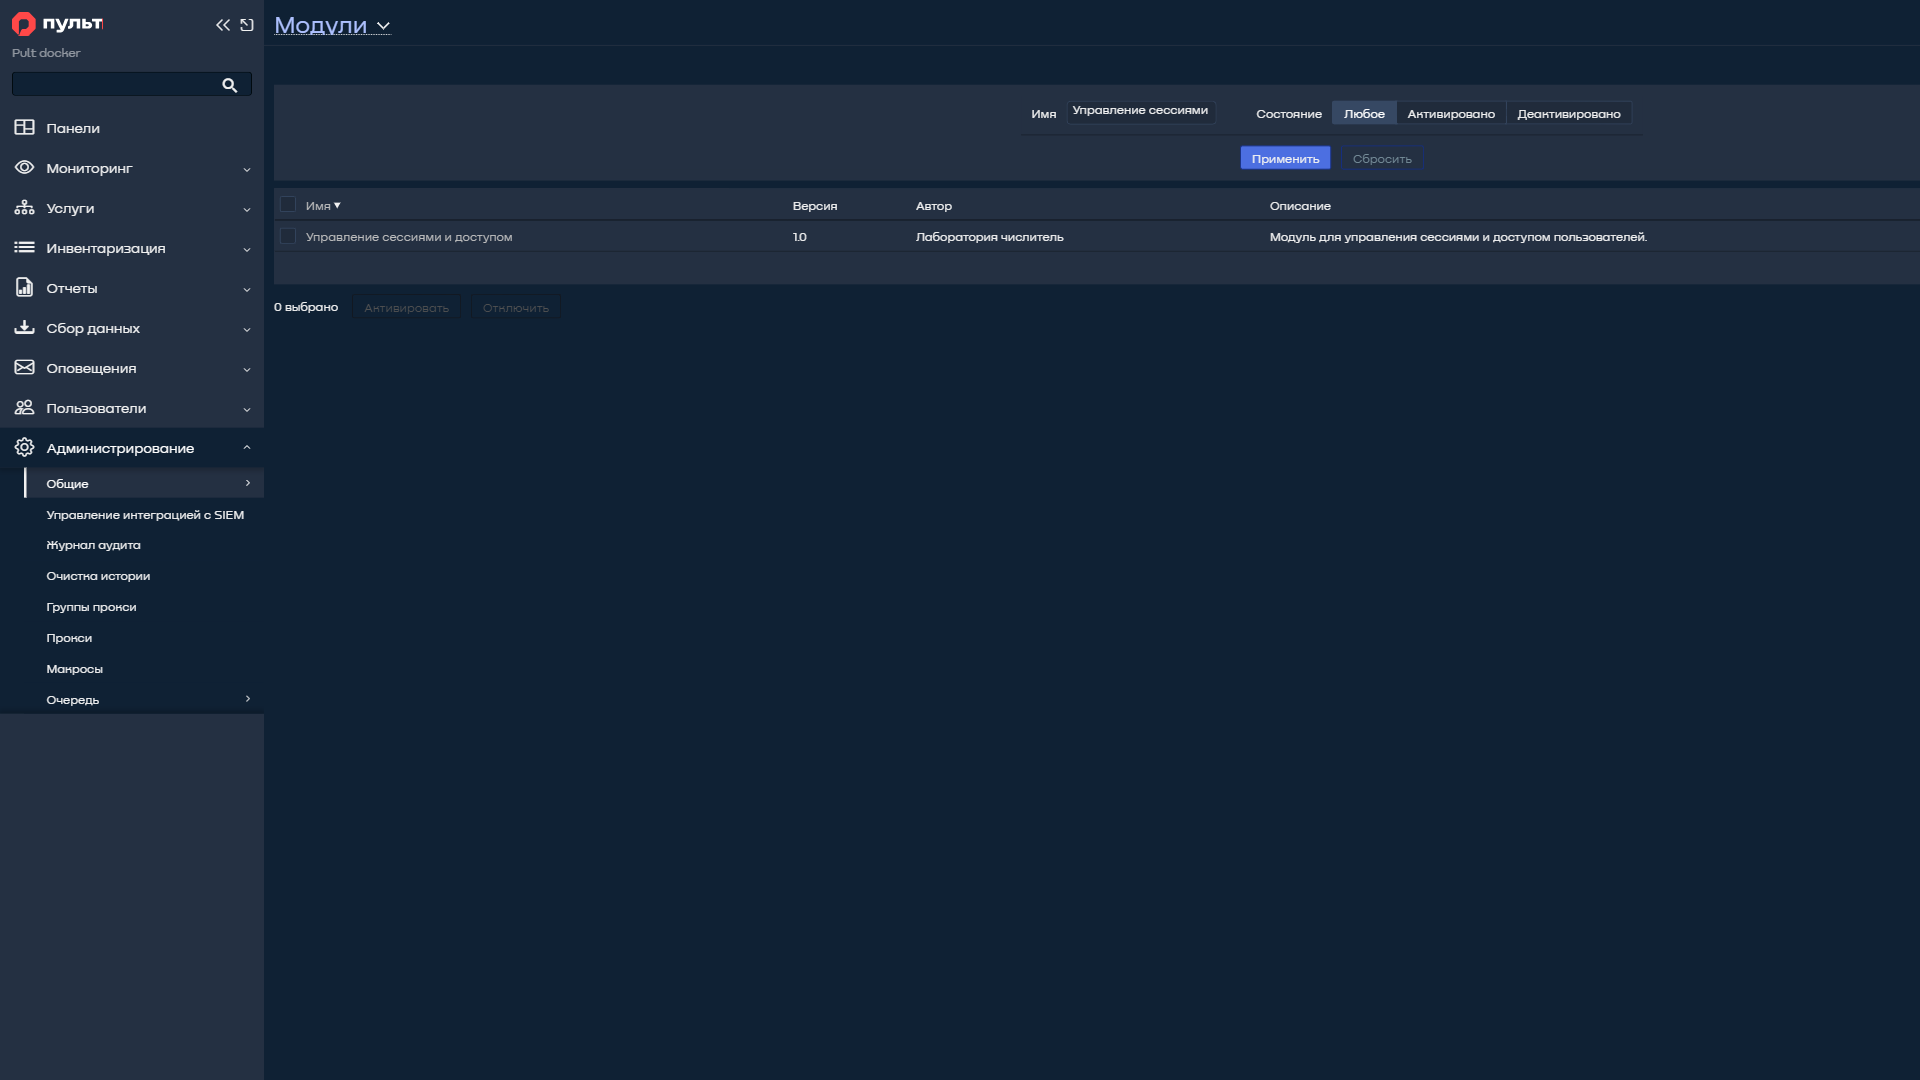Click the Услуги hierarchy icon
The image size is (1920, 1080).
coord(24,208)
